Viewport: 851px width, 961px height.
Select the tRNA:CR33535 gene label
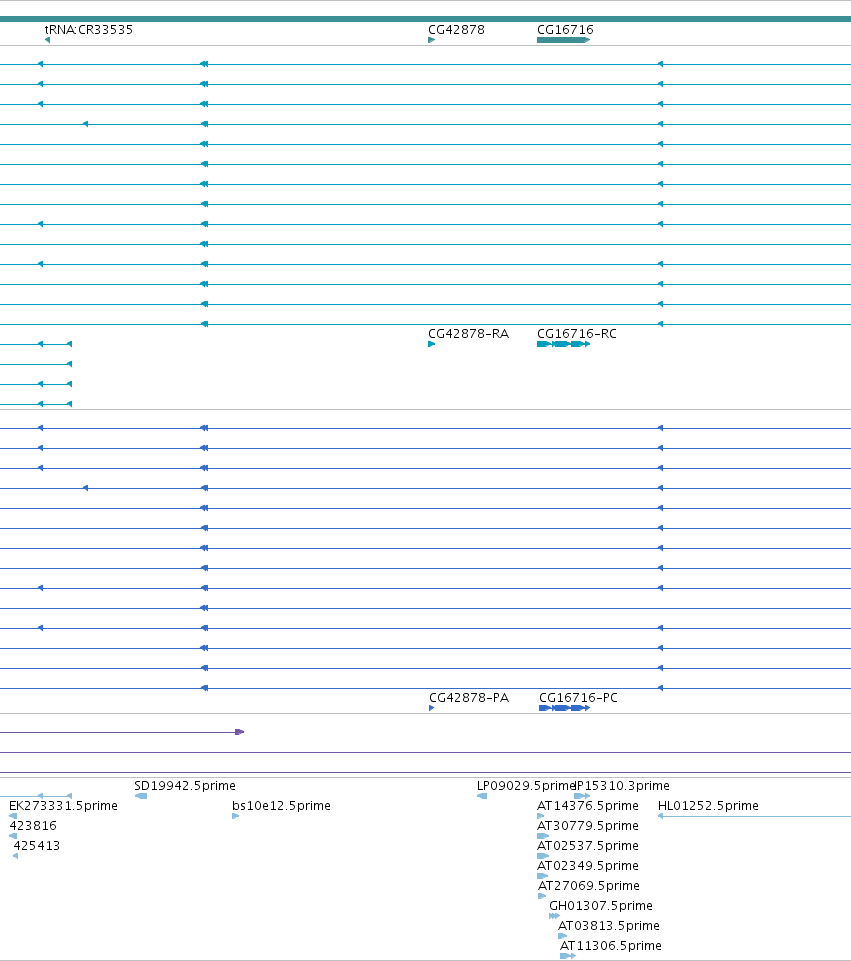[89, 29]
